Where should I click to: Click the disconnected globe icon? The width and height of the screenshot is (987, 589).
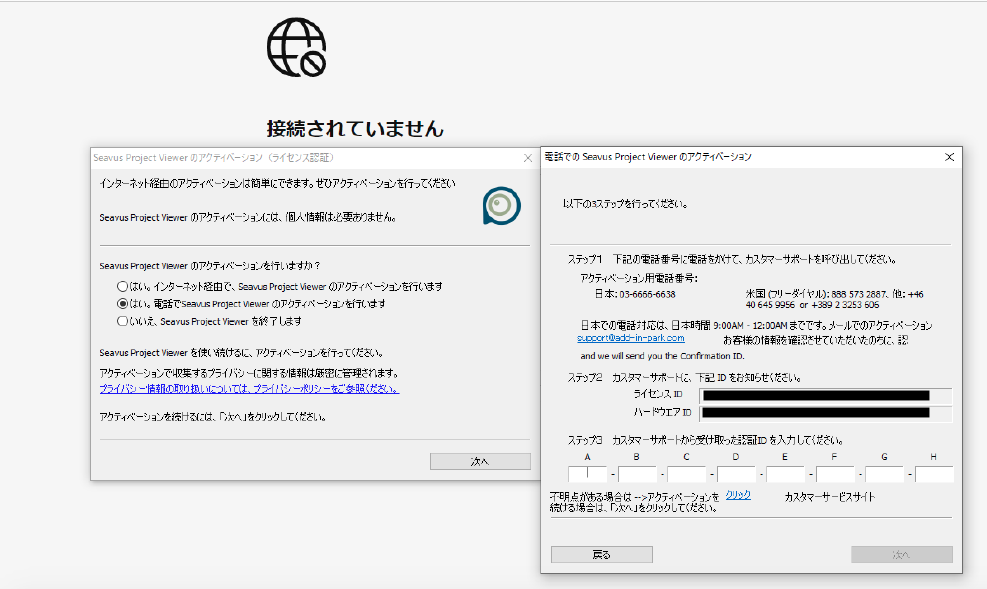coord(296,47)
